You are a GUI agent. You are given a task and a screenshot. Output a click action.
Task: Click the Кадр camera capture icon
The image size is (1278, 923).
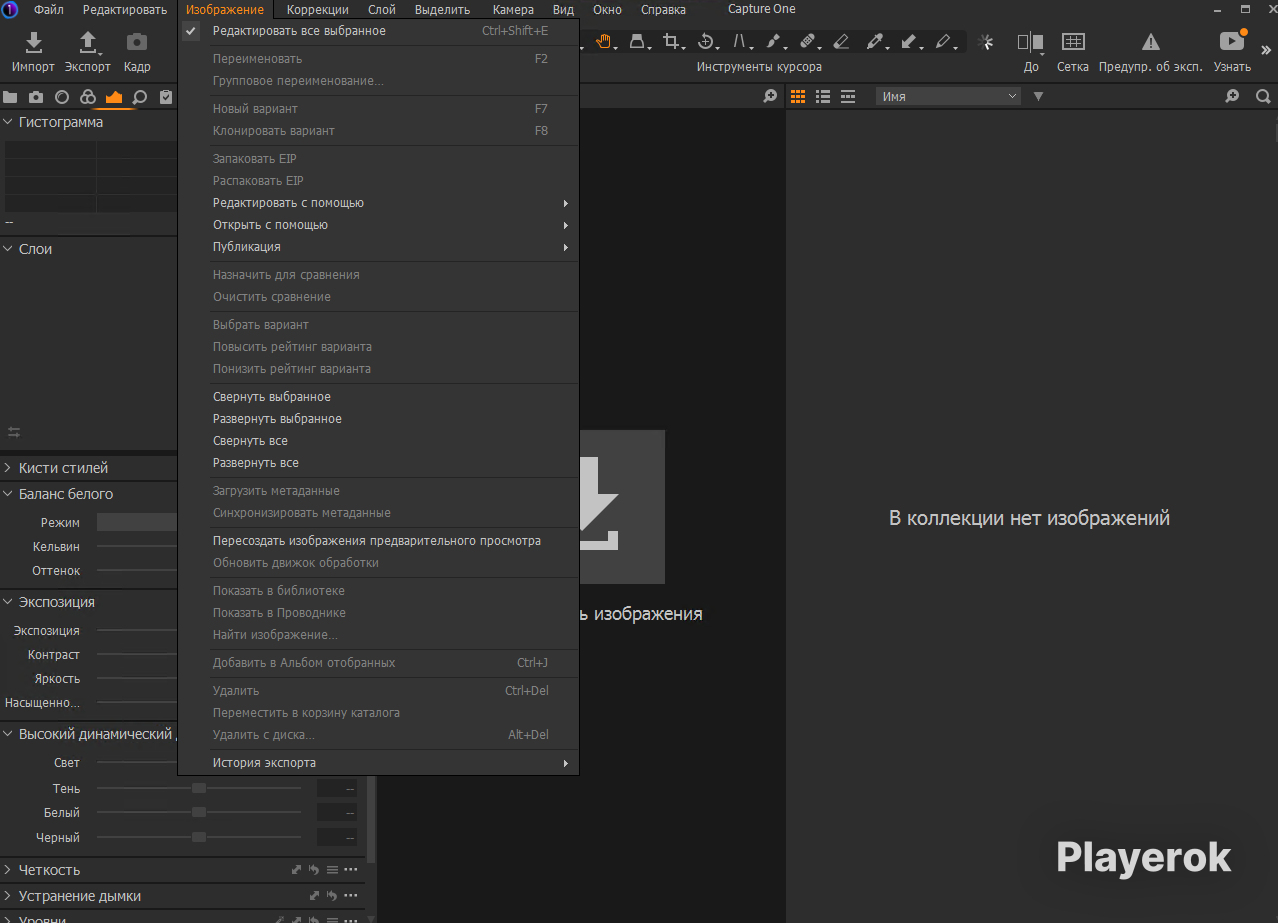pyautogui.click(x=137, y=43)
